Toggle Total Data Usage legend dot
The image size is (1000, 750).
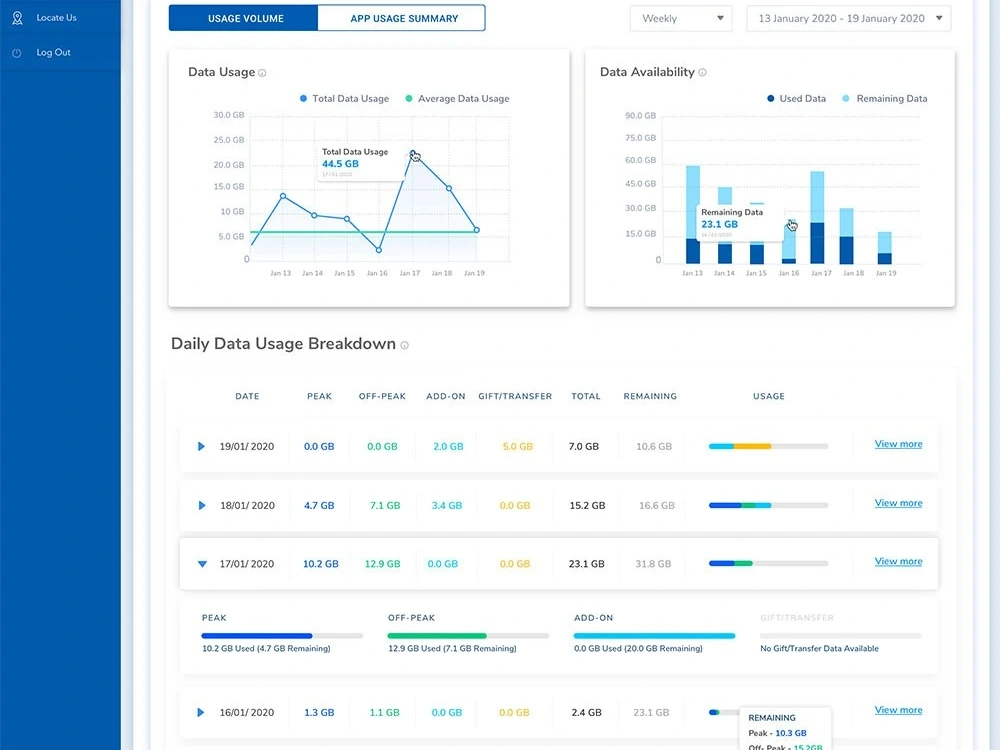[303, 98]
